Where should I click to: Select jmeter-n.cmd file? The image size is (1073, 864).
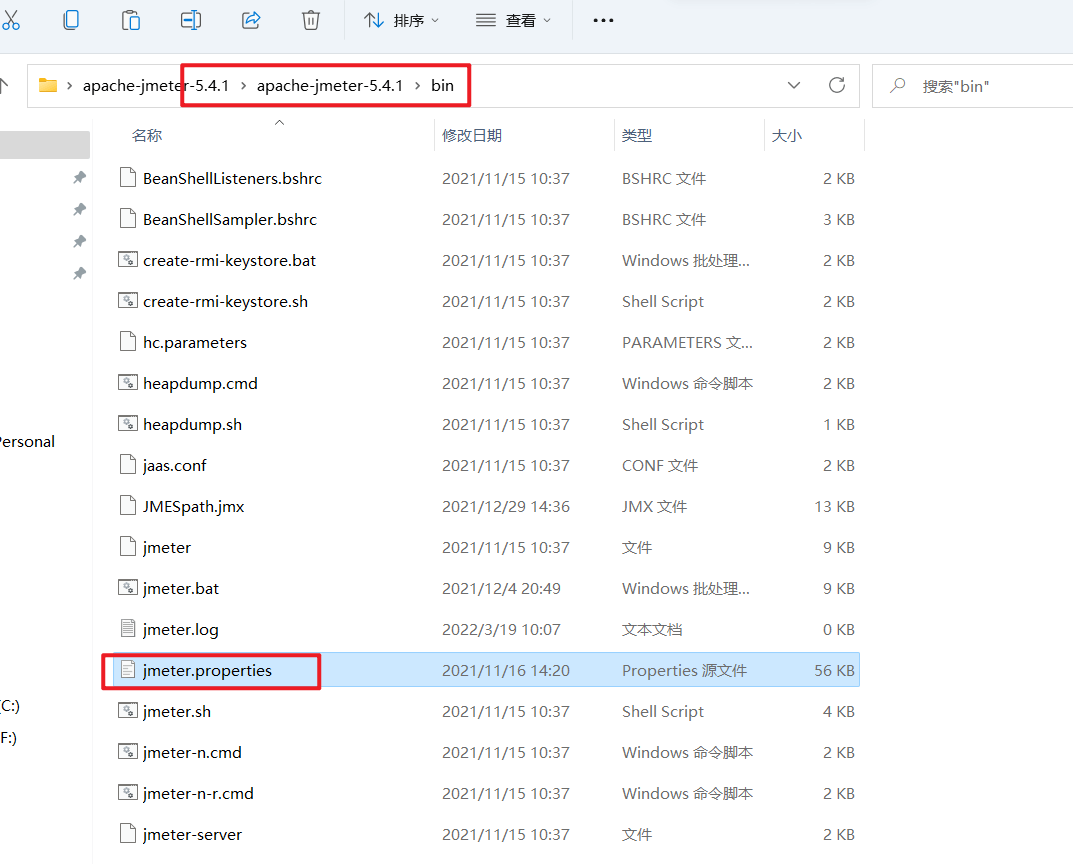click(192, 752)
